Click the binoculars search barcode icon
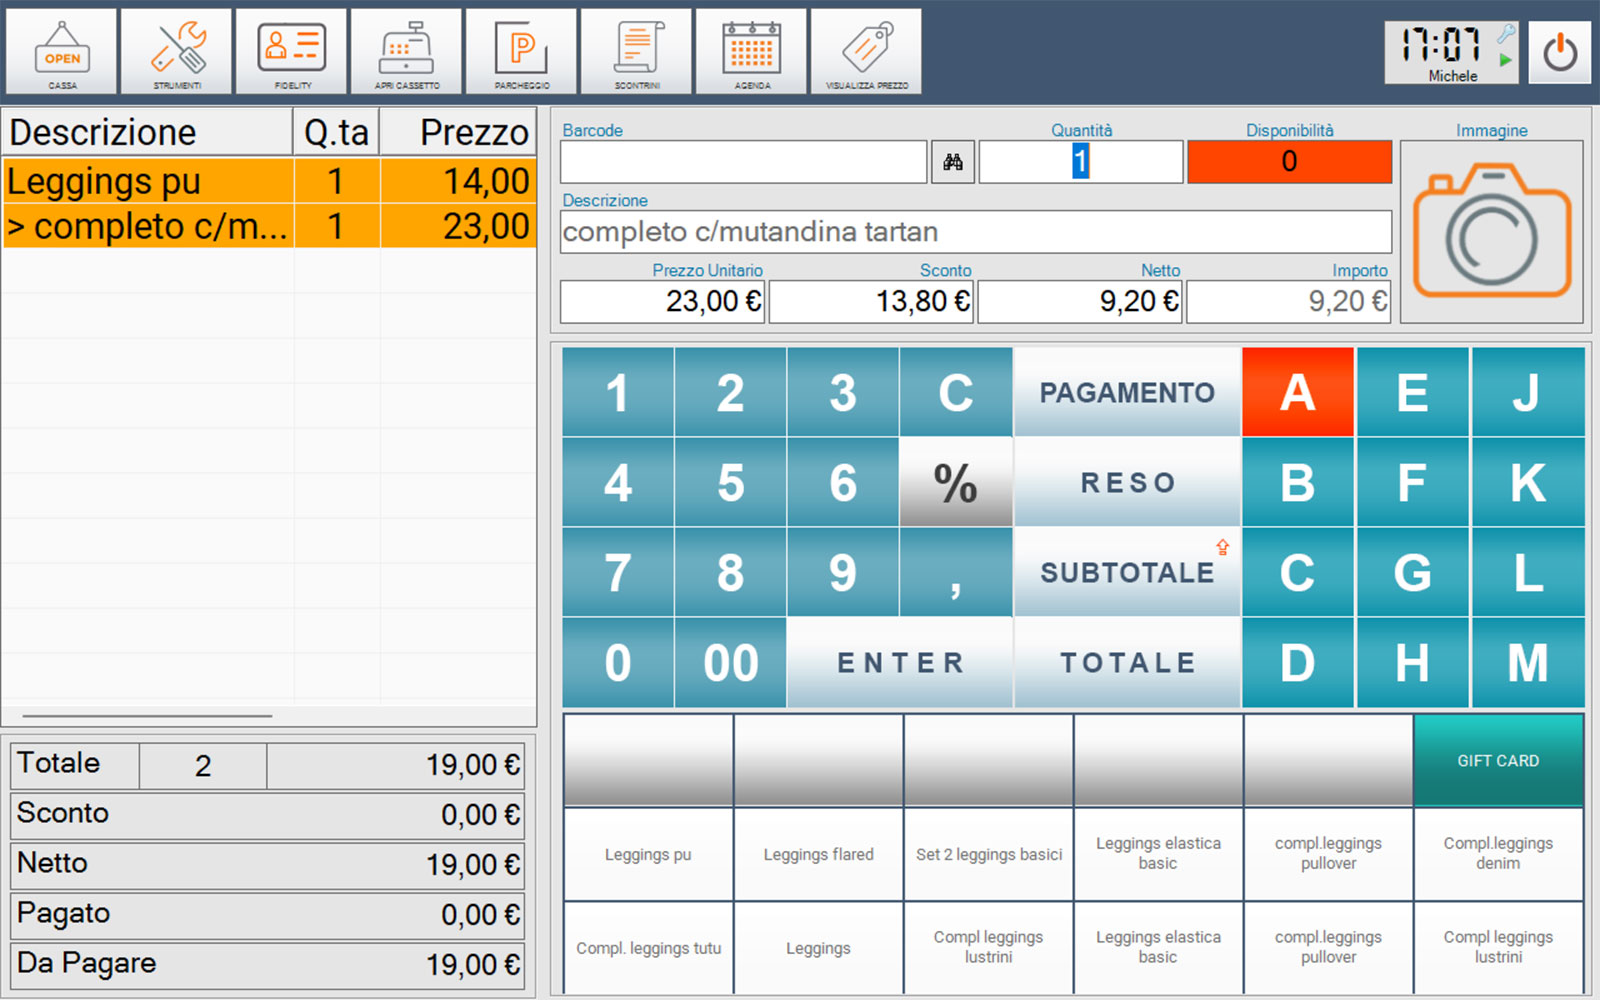The width and height of the screenshot is (1600, 1000). tap(953, 162)
